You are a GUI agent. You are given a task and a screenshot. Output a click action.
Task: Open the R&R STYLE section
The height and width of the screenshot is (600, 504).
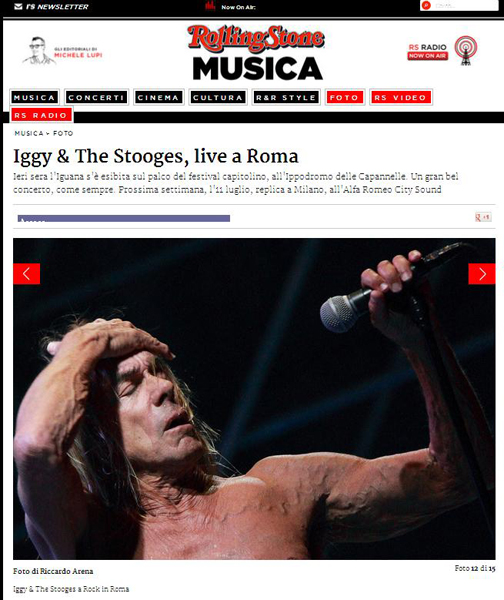(286, 98)
